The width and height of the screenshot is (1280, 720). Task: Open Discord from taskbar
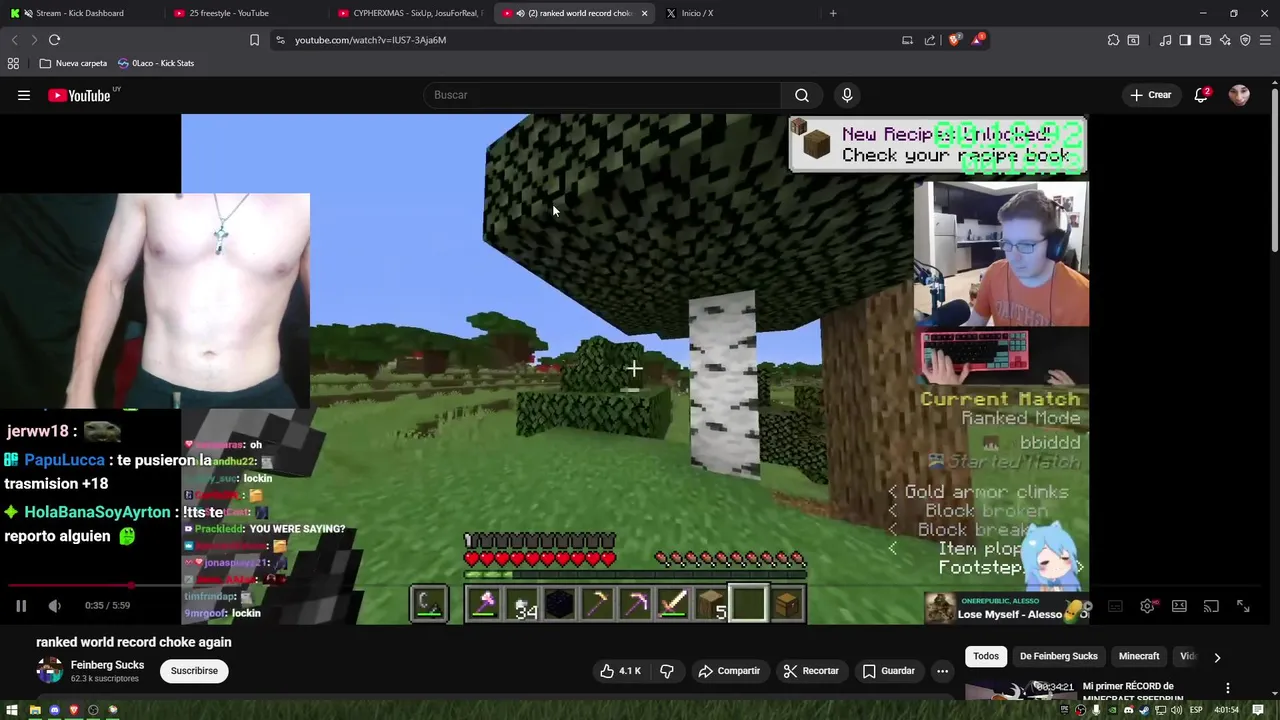coord(54,710)
